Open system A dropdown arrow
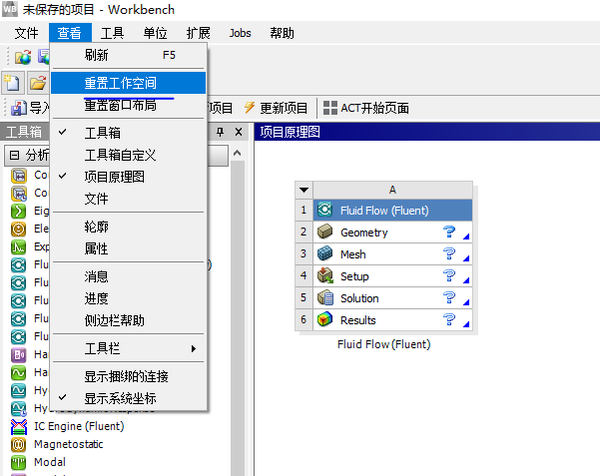Image resolution: width=600 pixels, height=476 pixels. click(304, 190)
